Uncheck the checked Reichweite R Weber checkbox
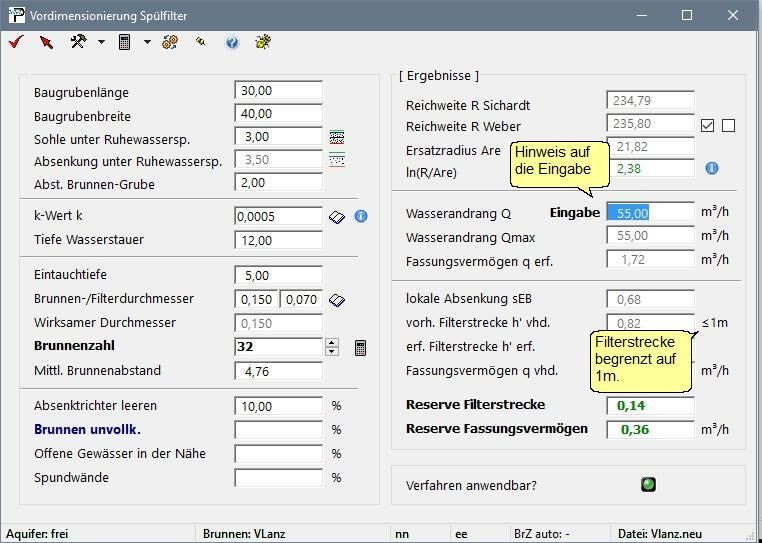Viewport: 762px width, 543px height. [x=708, y=126]
